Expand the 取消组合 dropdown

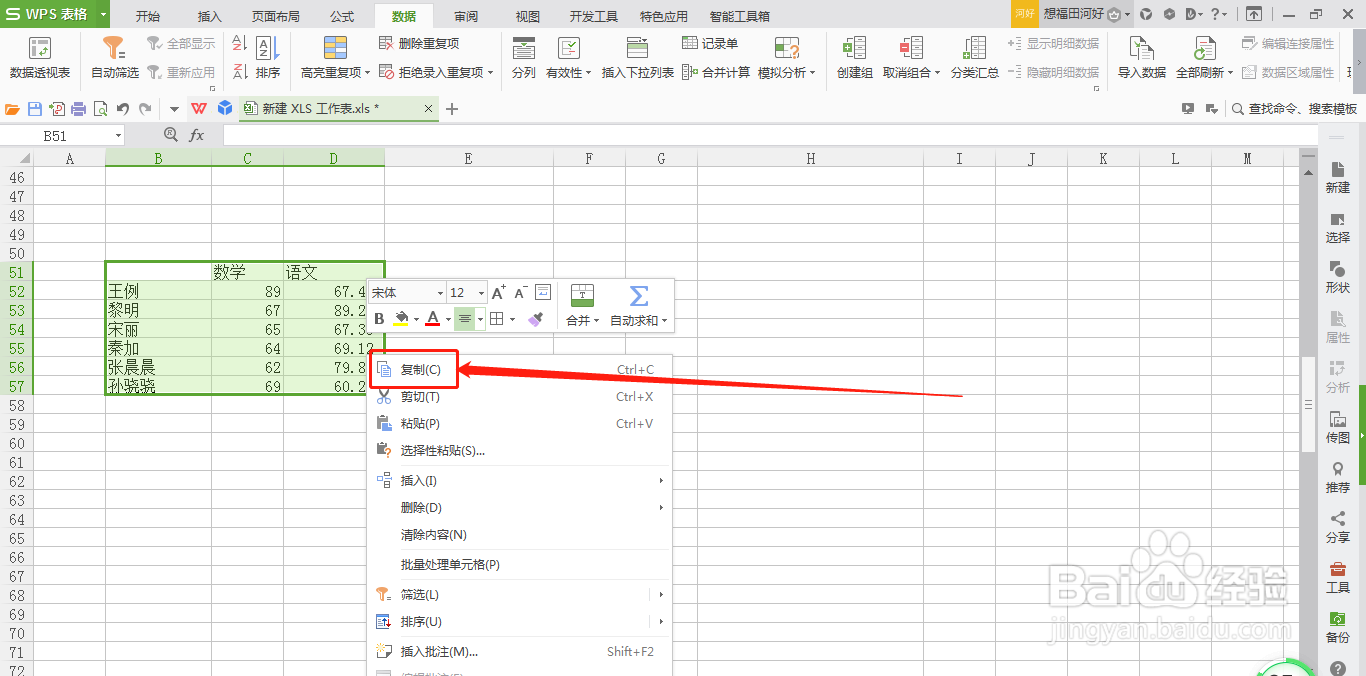[937, 73]
